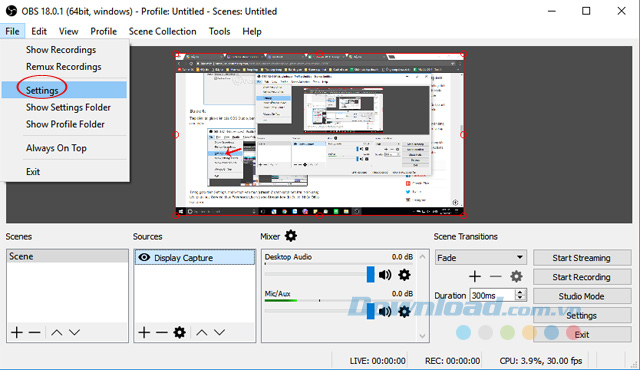Open the Fade transition dropdown

480,257
